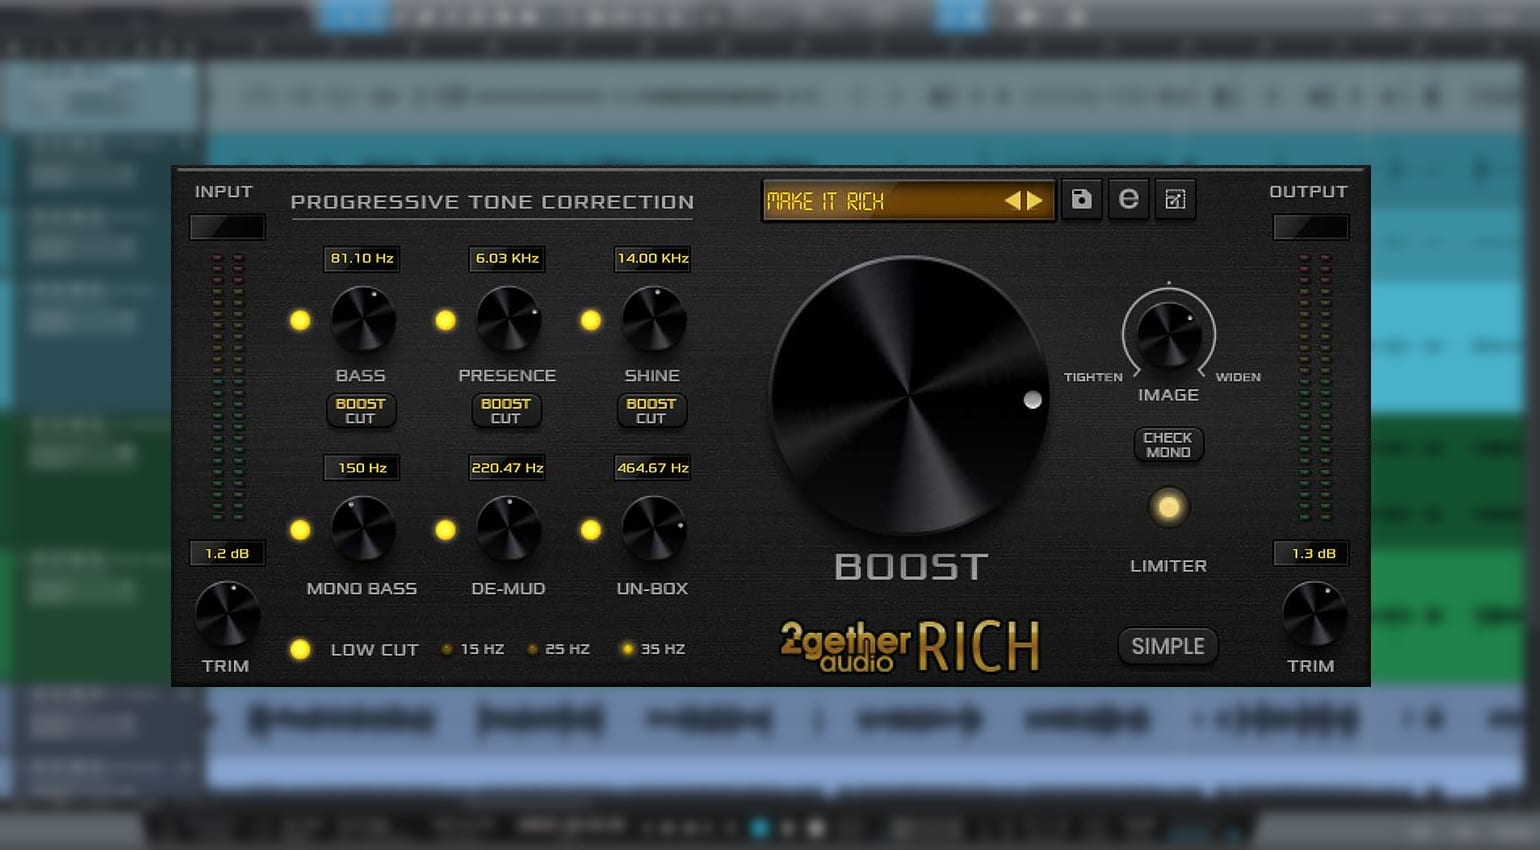Click the save preset floppy disk icon

[x=1081, y=199]
